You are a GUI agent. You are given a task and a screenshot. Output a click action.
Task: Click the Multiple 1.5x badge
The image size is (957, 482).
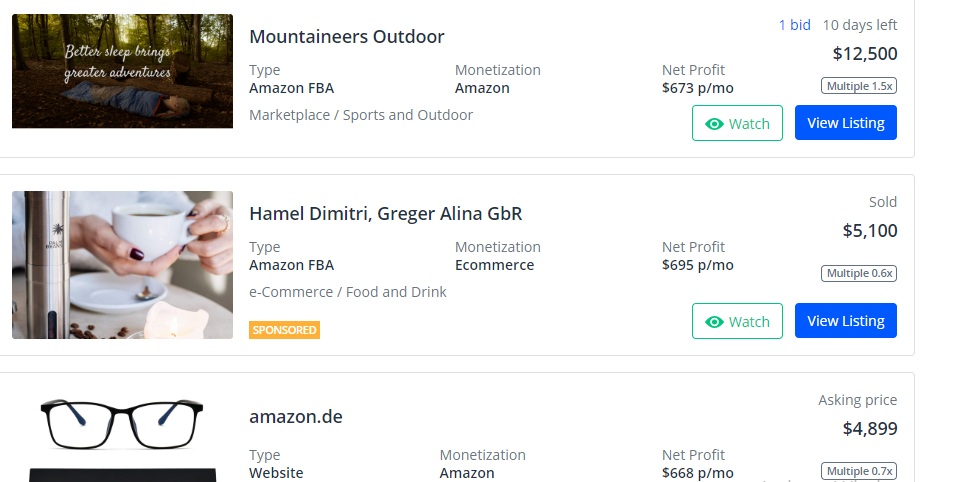pos(858,86)
